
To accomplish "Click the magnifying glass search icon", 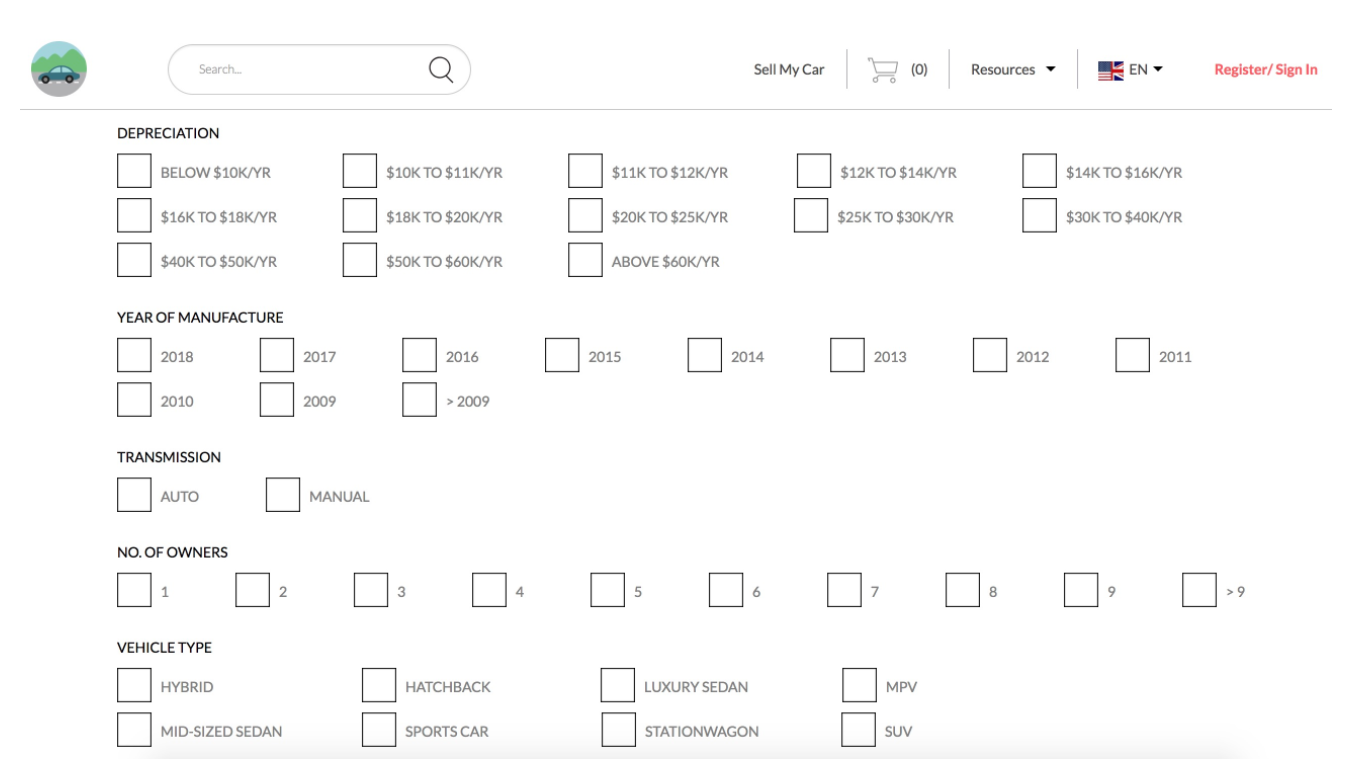I will [x=441, y=69].
